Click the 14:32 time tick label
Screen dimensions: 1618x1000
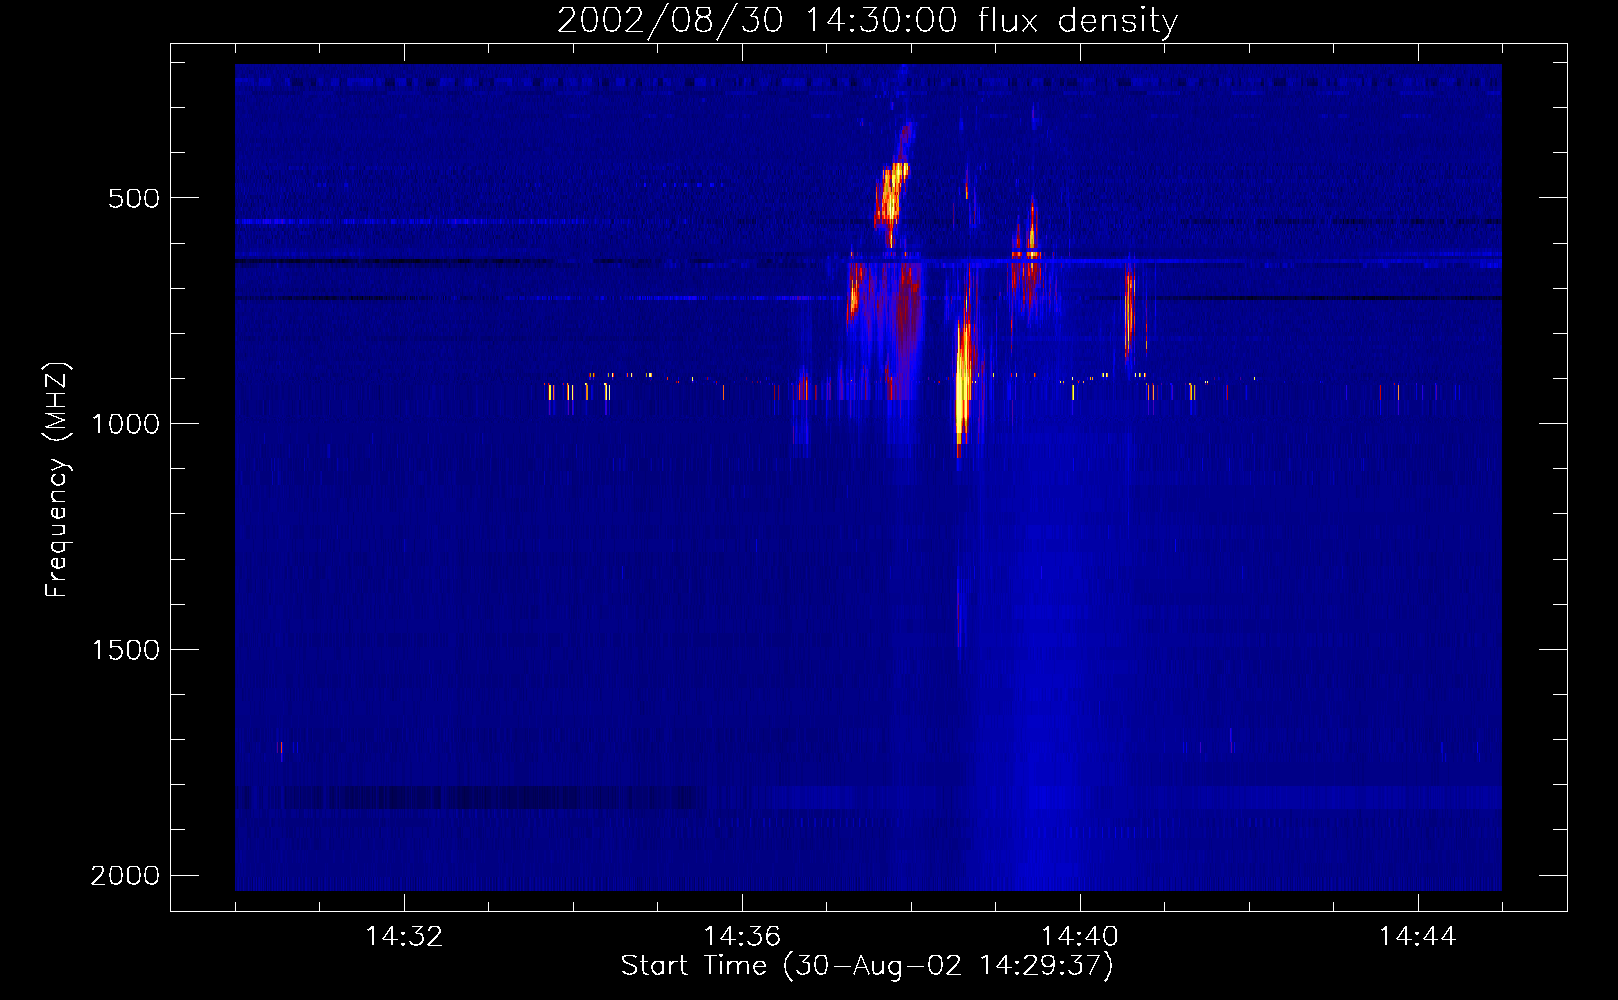pyautogui.click(x=404, y=937)
